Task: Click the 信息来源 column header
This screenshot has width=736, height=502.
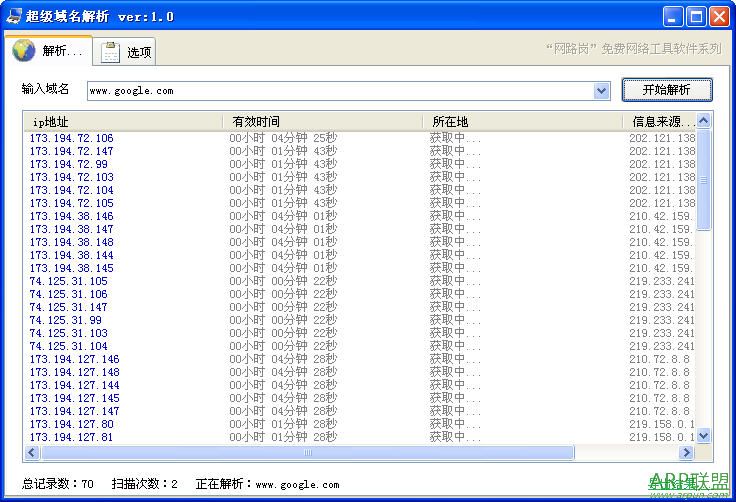Action: pyautogui.click(x=658, y=121)
